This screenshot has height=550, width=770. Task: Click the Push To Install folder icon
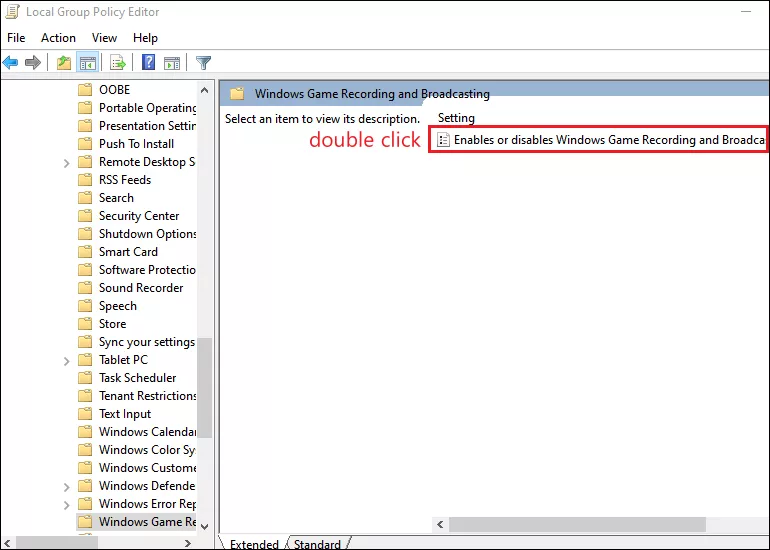coord(85,144)
